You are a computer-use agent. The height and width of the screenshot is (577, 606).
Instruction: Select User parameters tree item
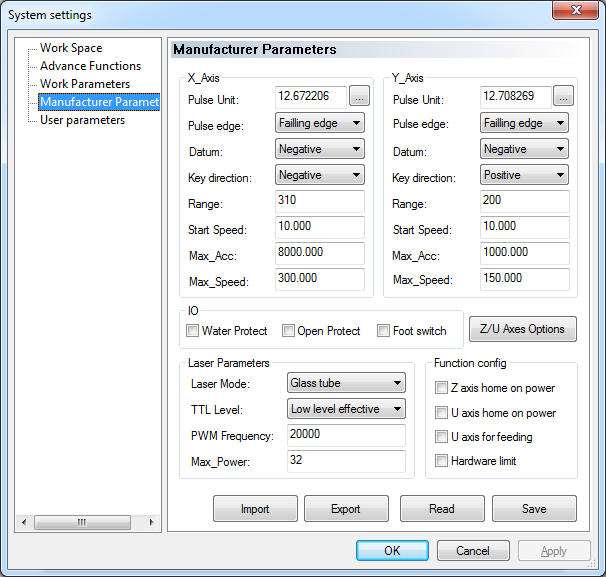[82, 120]
